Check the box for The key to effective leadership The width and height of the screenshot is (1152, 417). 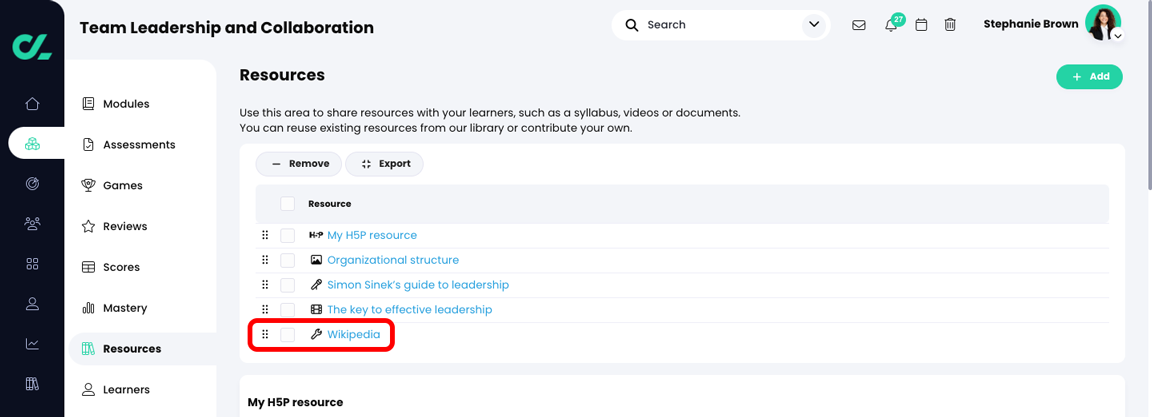pos(287,310)
